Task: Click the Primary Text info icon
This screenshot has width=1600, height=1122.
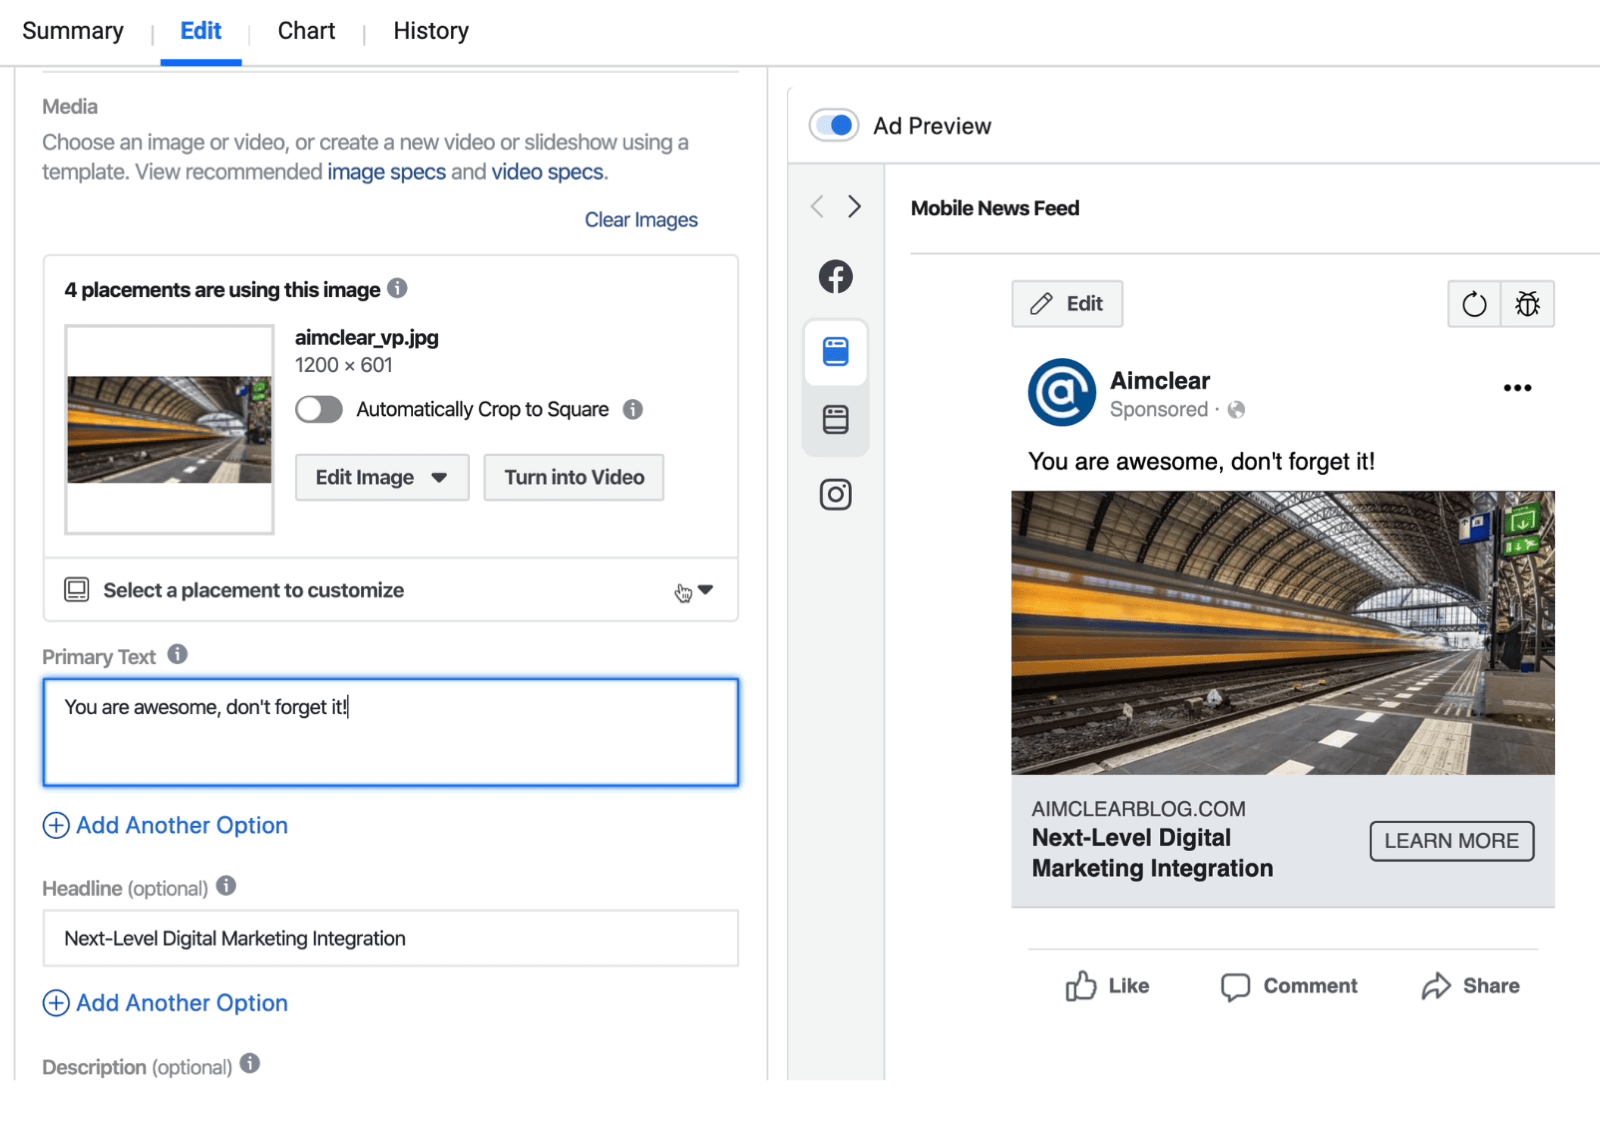Action: point(177,654)
